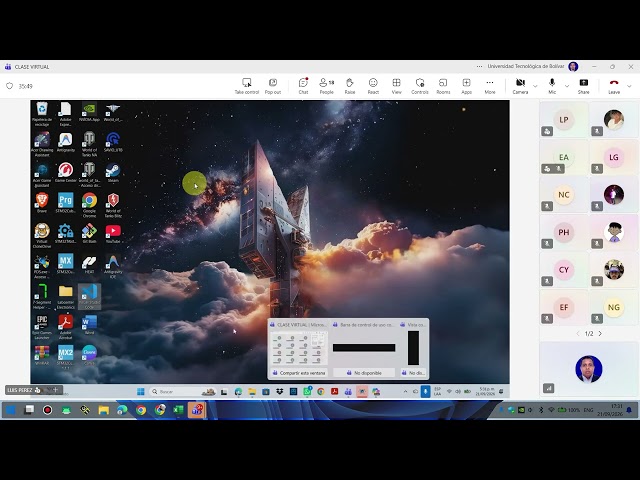This screenshot has height=480, width=640.
Task: Toggle the Mic mute
Action: [552, 86]
